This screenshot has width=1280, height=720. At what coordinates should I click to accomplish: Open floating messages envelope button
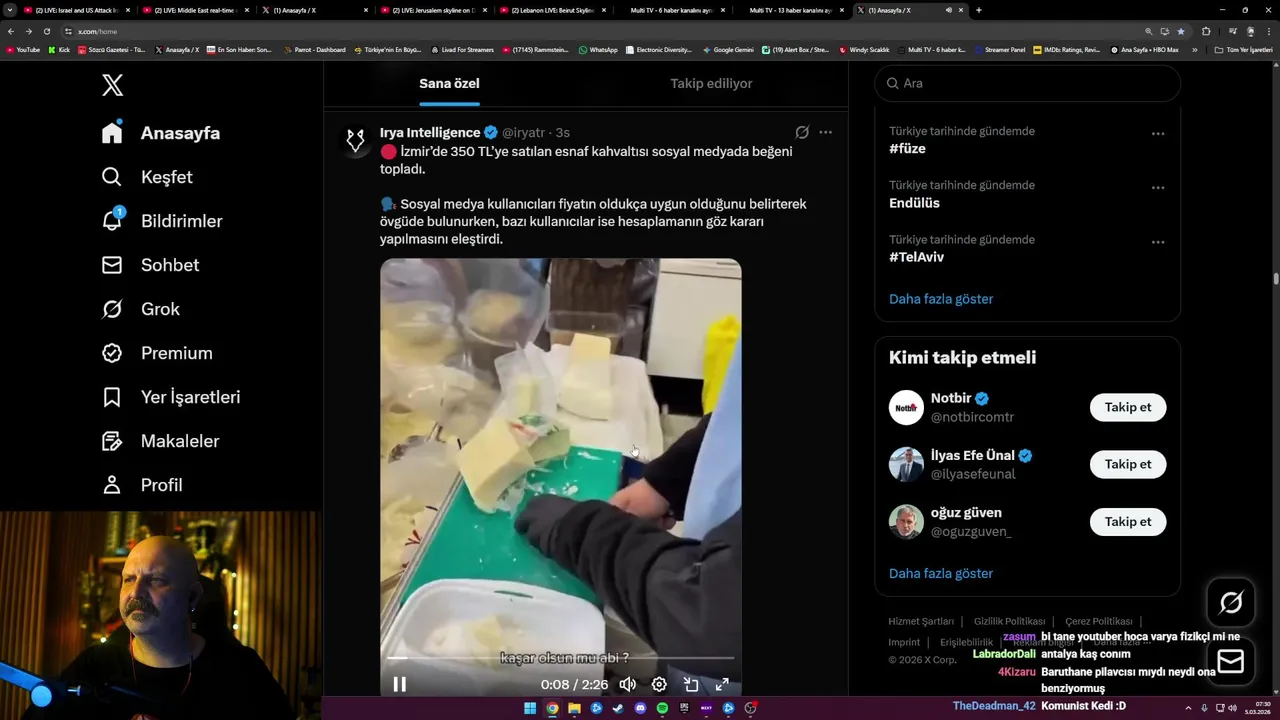click(x=1231, y=661)
